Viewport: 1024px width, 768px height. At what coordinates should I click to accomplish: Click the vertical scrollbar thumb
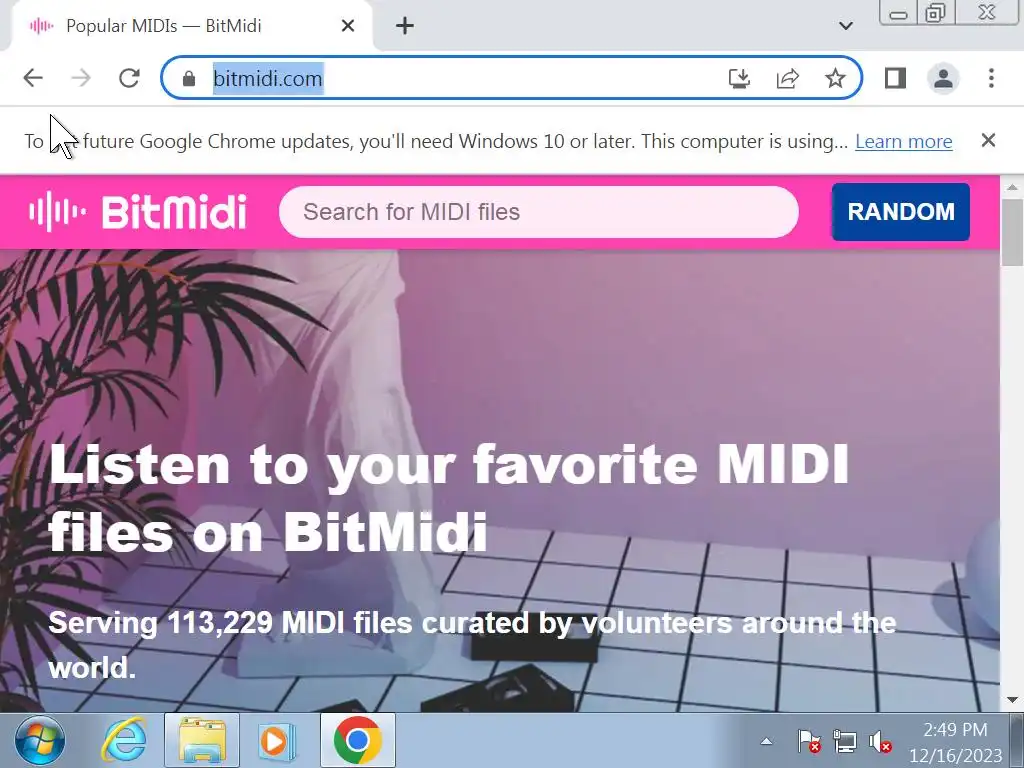point(1012,232)
